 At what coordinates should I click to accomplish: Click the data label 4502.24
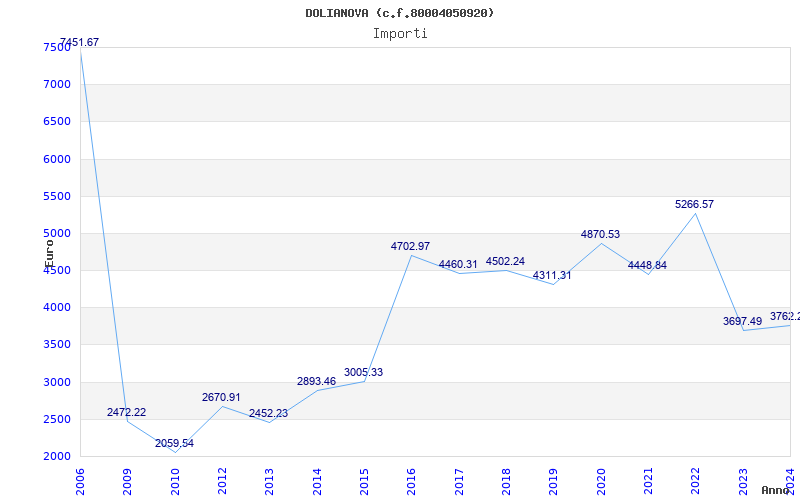pyautogui.click(x=505, y=261)
